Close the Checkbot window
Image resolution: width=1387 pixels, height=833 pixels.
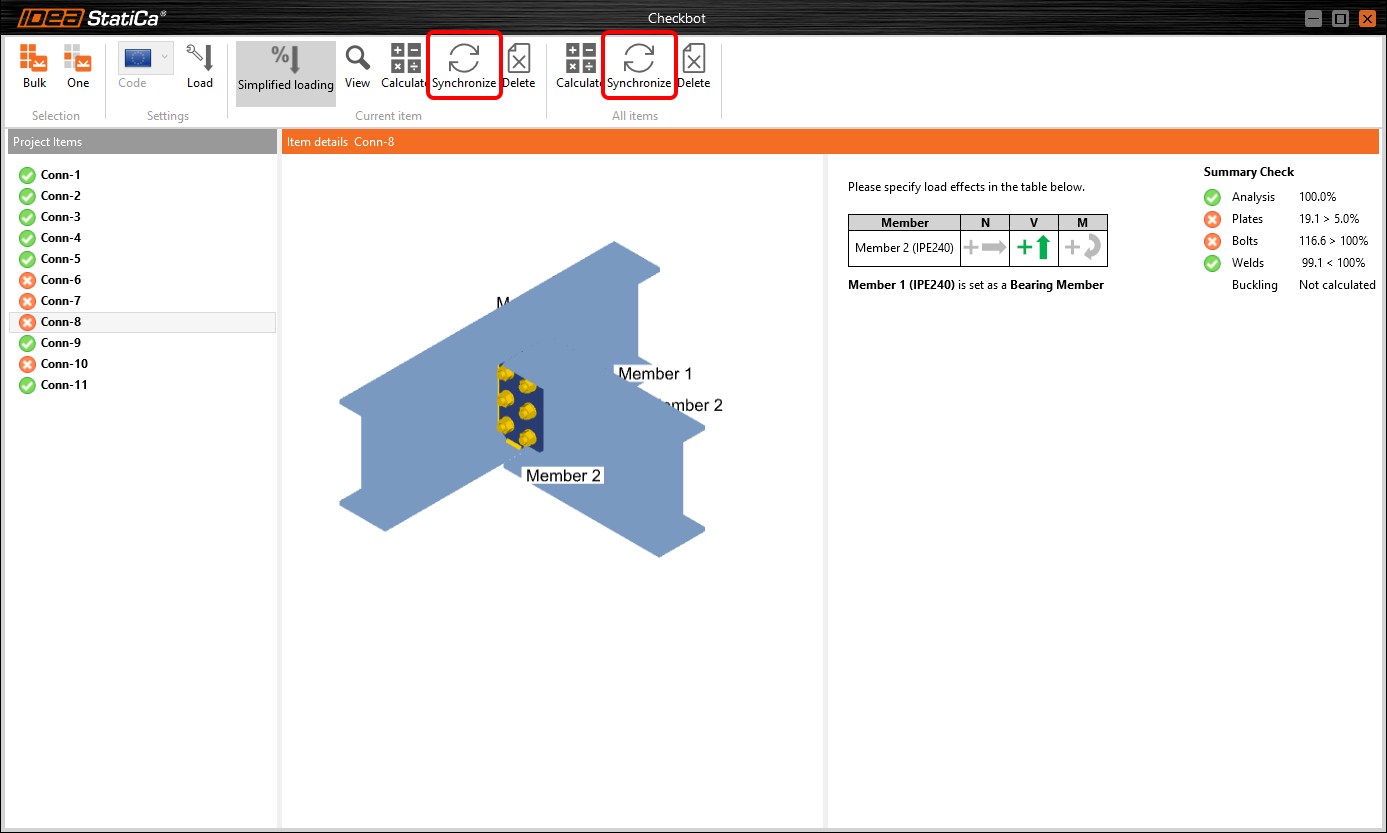[x=1368, y=19]
